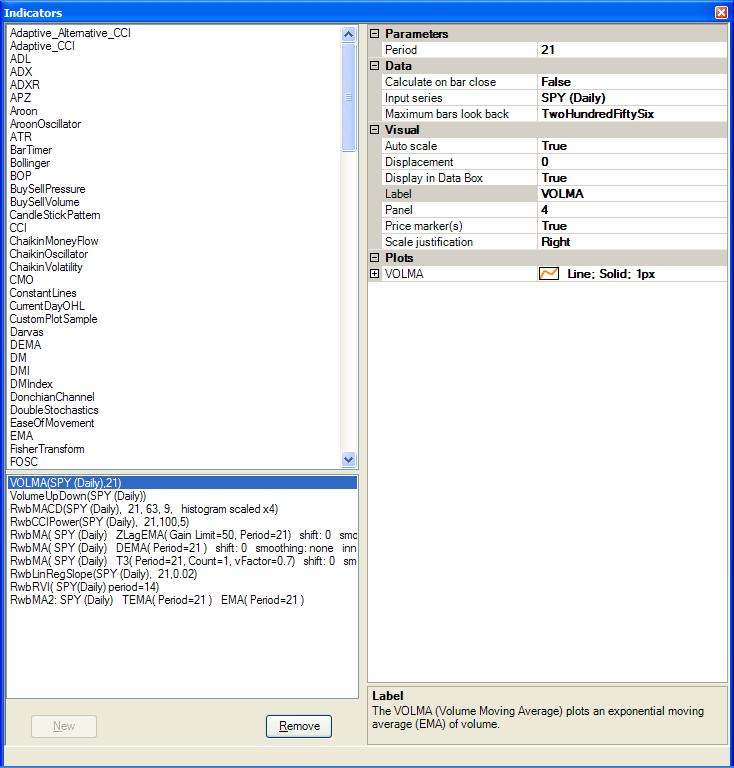Viewport: 734px width, 768px height.
Task: Select the APZ indicator
Action: [x=20, y=98]
